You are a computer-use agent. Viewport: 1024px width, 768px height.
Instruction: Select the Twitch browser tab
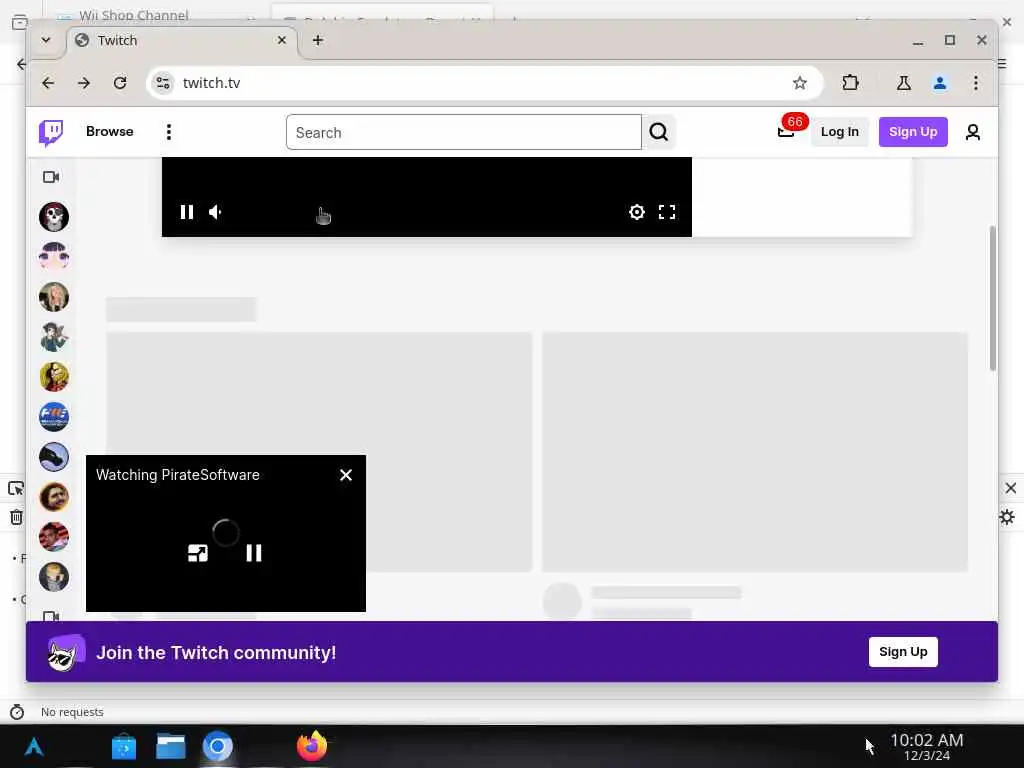182,40
